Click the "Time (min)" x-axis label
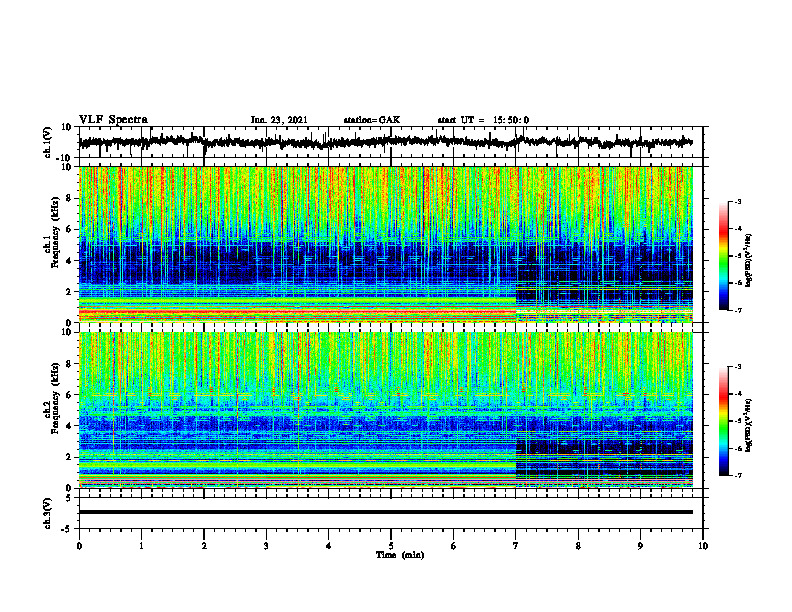Viewport: 792px width, 612px height. [x=400, y=555]
